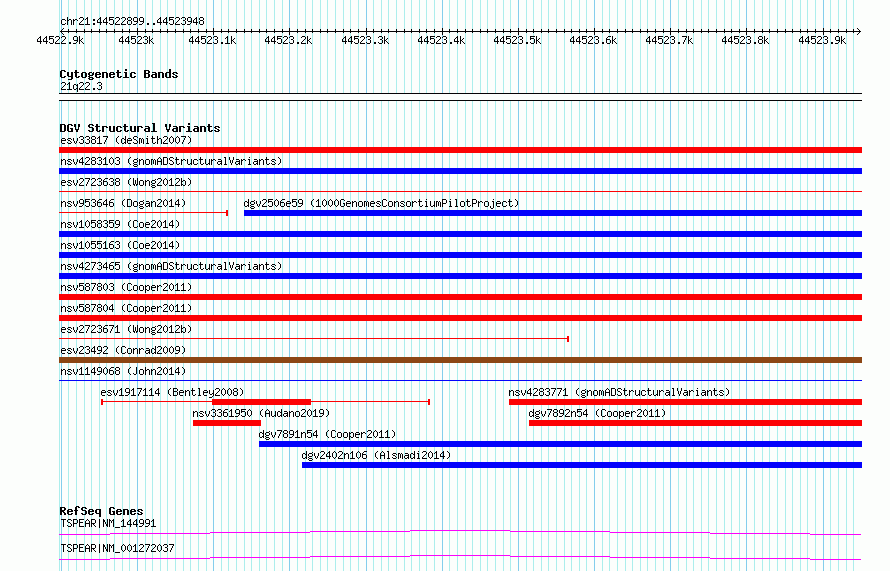
Task: Click the 44523.6k ruler tick label
Action: coord(593,40)
